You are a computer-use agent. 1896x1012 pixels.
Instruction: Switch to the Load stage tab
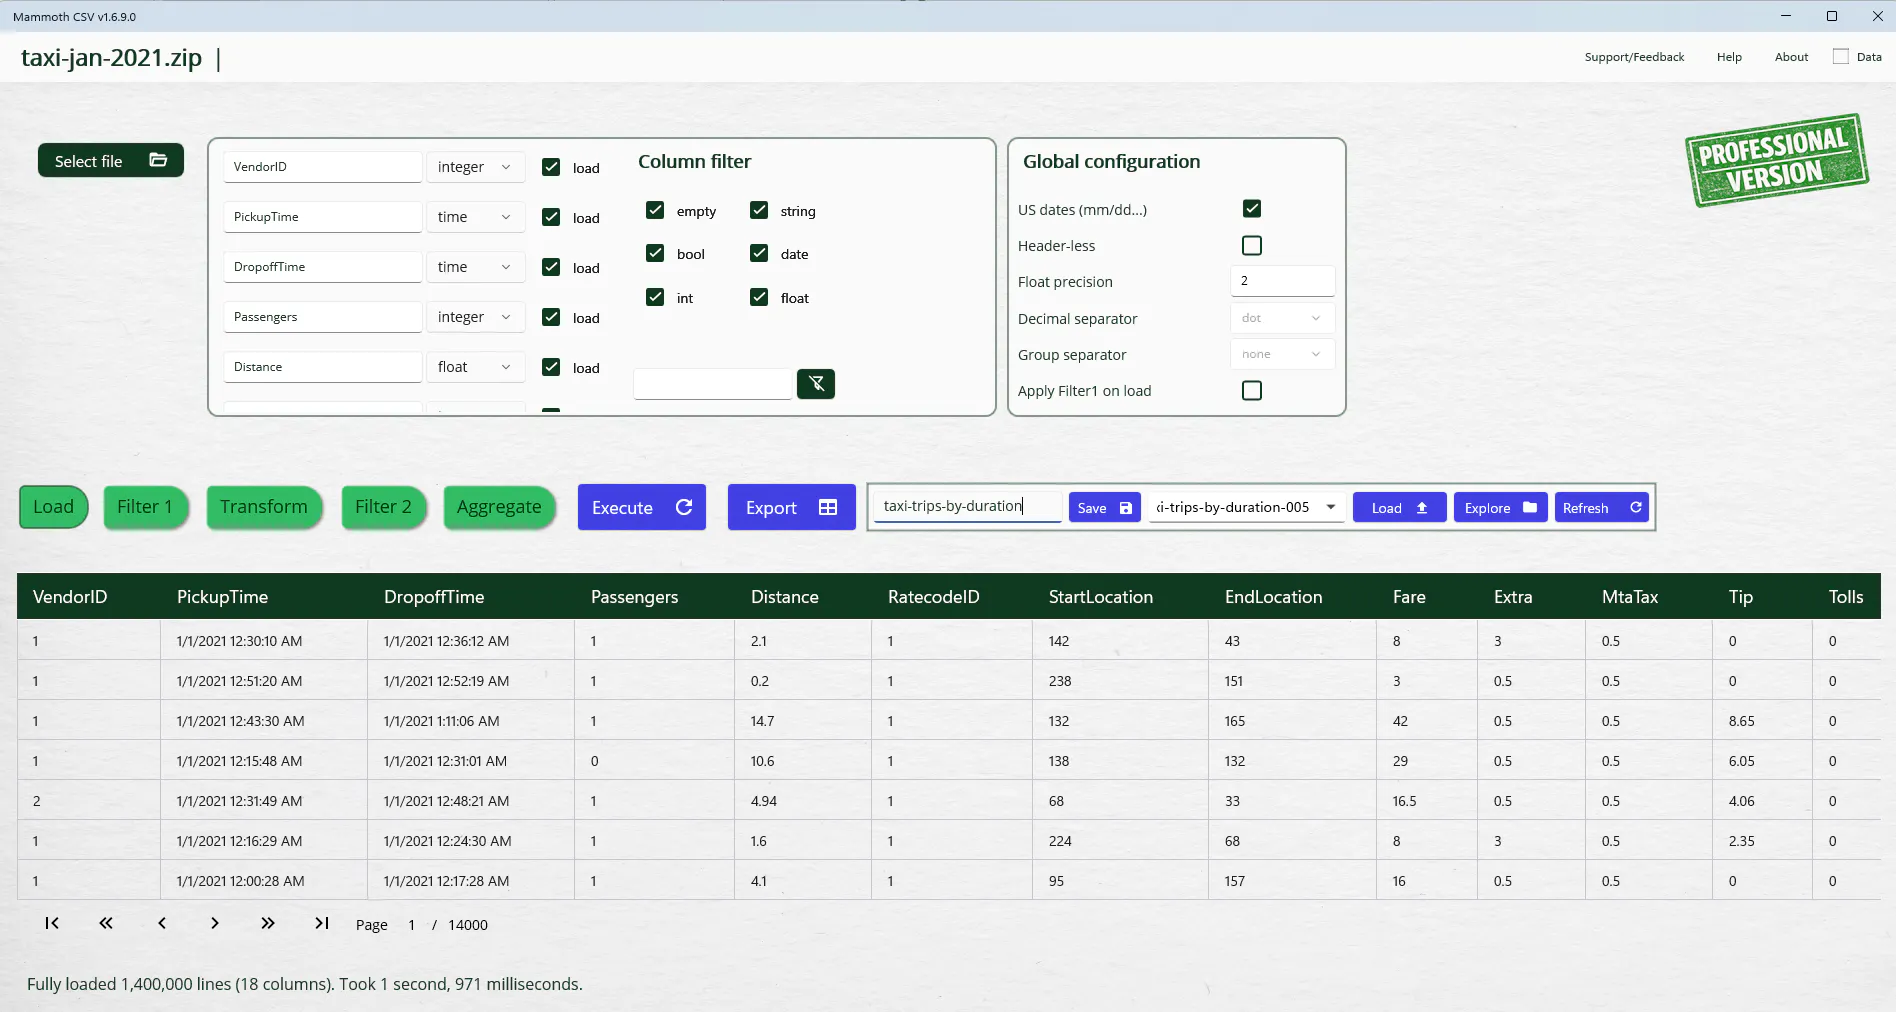click(54, 507)
